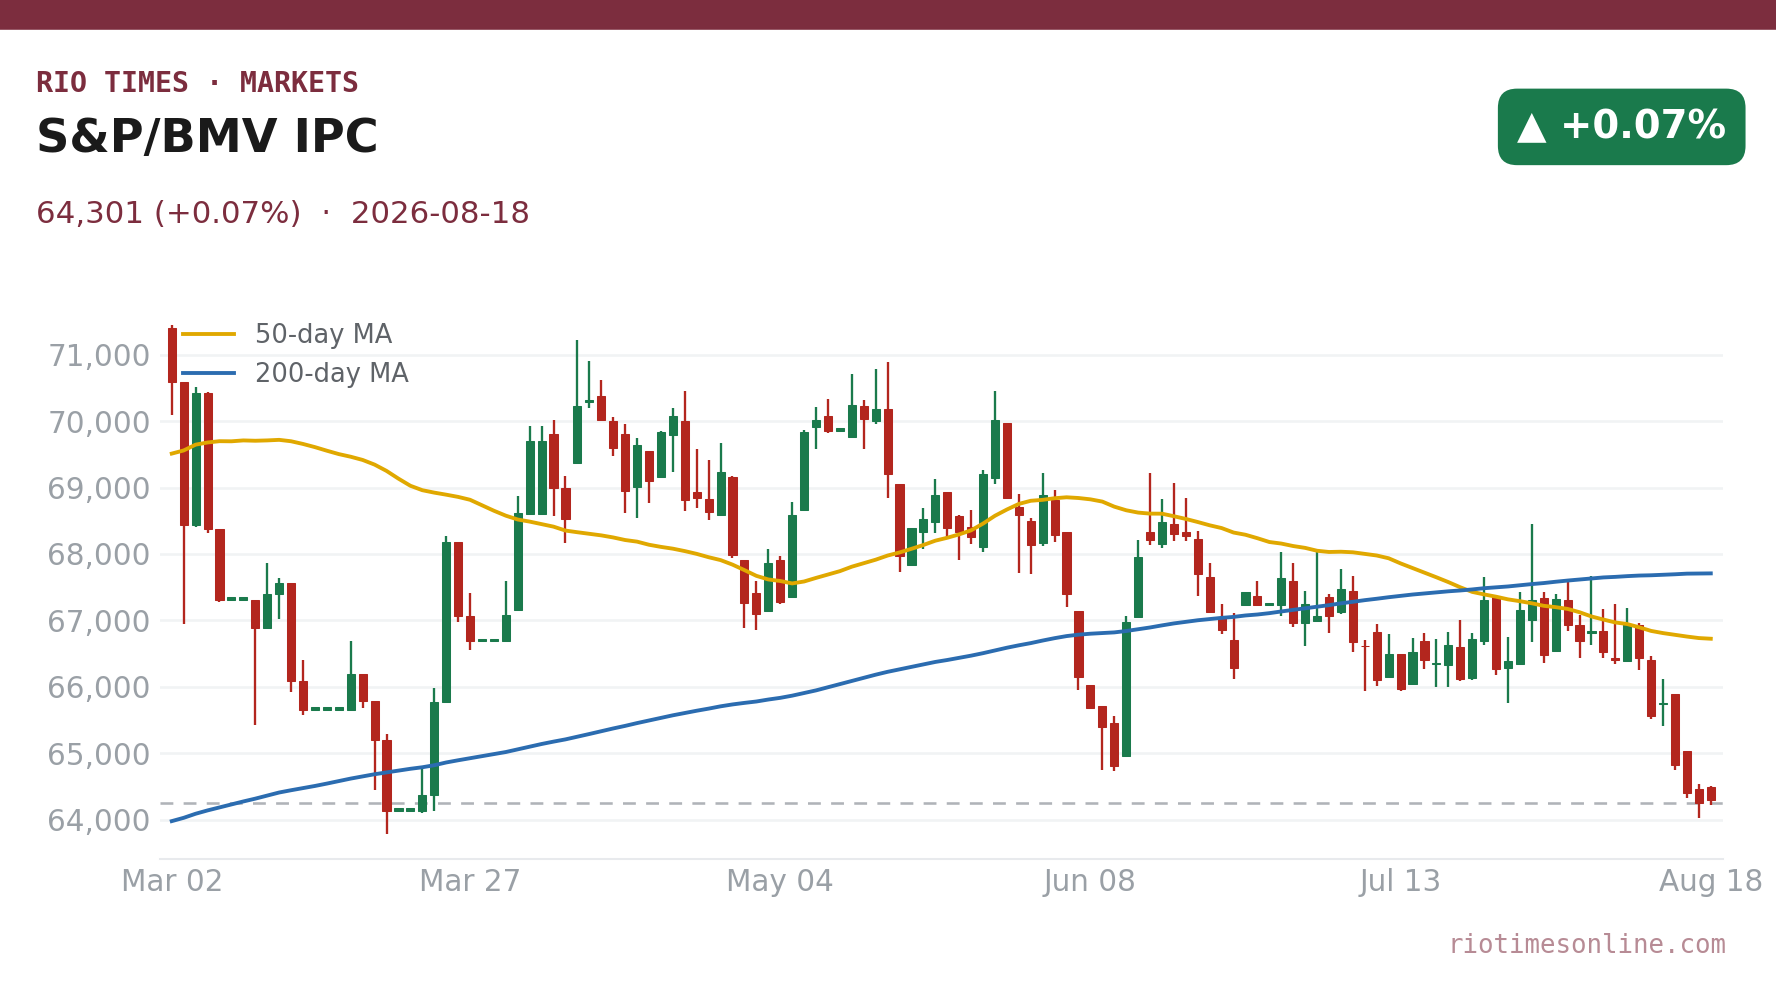This screenshot has height=999, width=1776.
Task: Click the 69,000 y-axis label
Action: [99, 489]
